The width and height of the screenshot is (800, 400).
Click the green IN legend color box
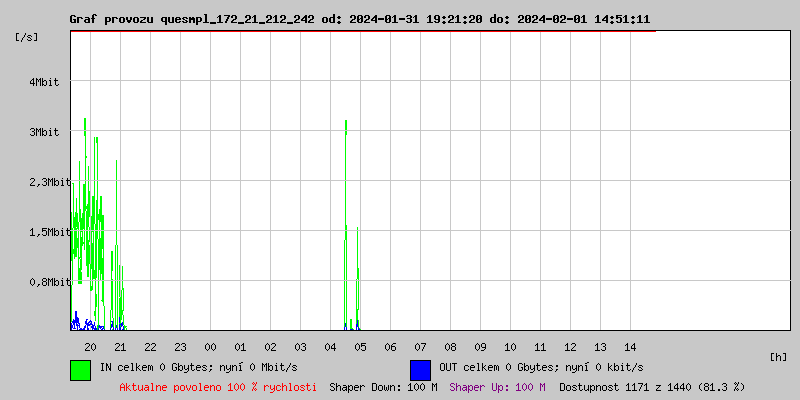tap(80, 369)
